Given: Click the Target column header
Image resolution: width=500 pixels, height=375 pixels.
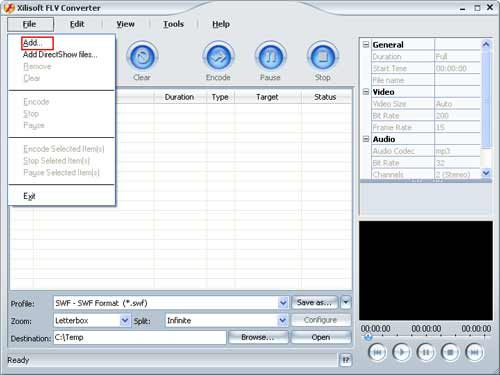Looking at the screenshot, I should tap(268, 97).
